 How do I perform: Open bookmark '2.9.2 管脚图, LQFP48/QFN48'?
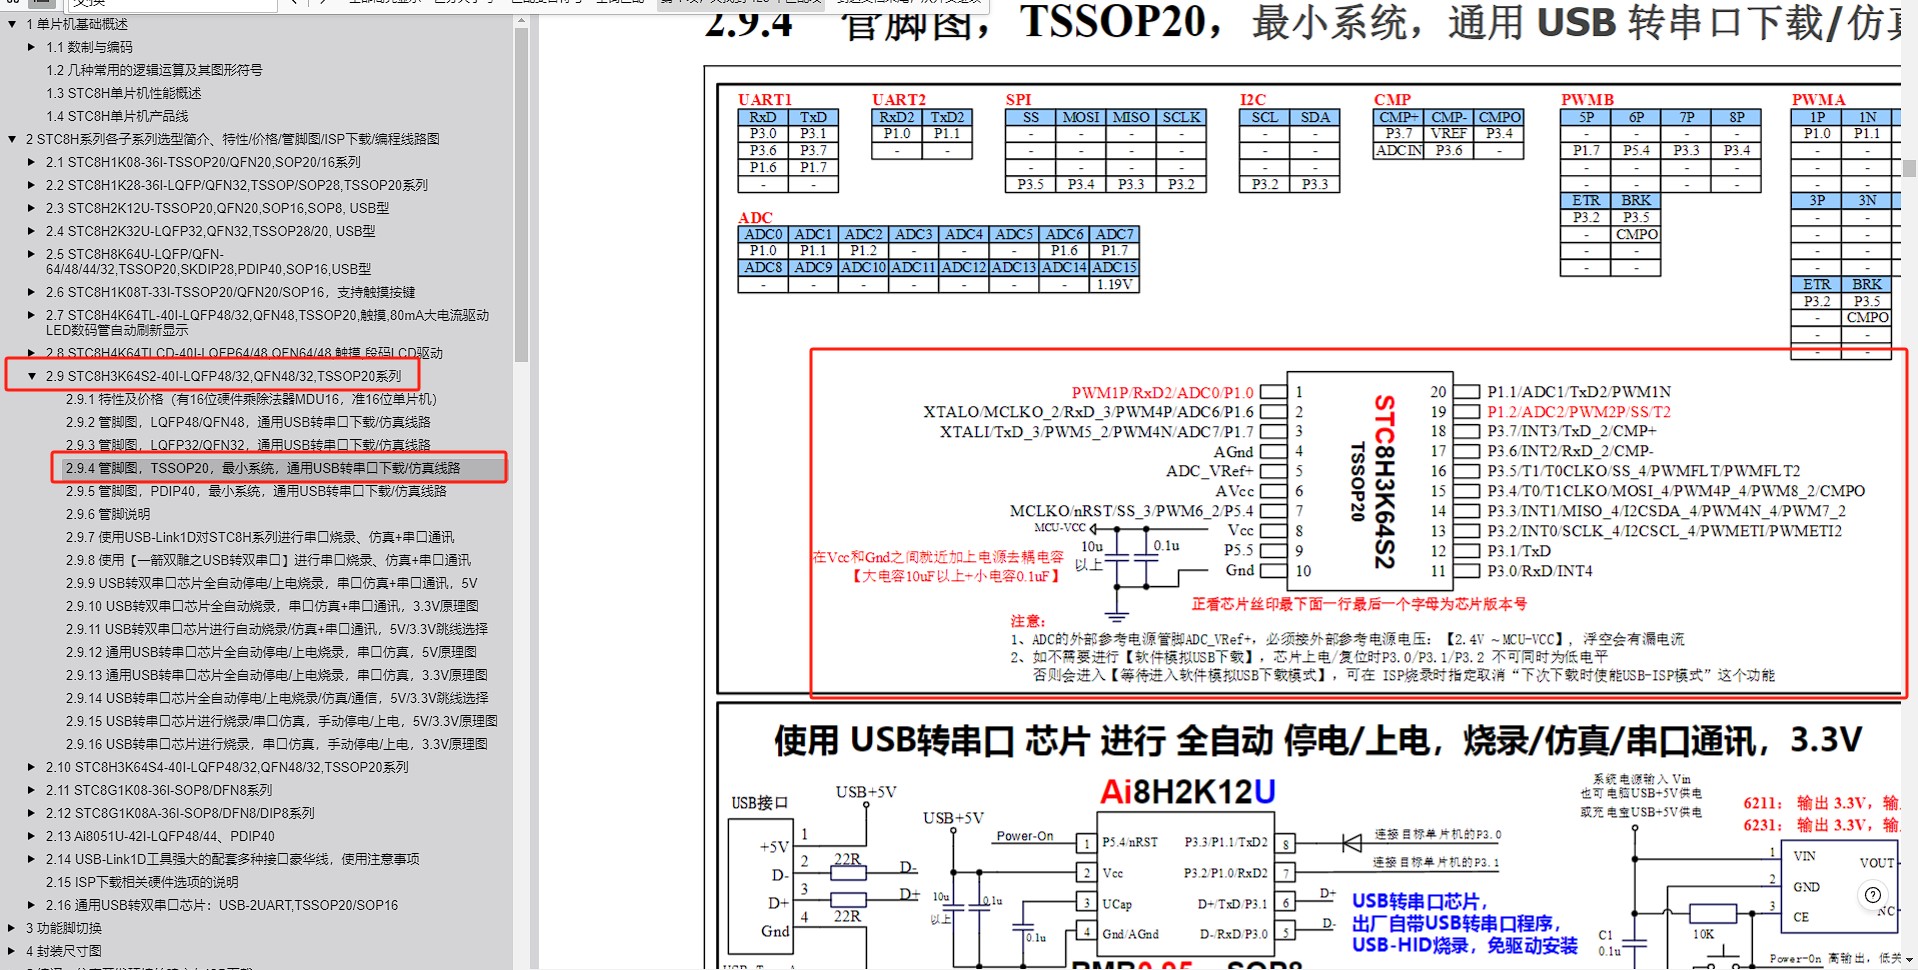(x=248, y=422)
